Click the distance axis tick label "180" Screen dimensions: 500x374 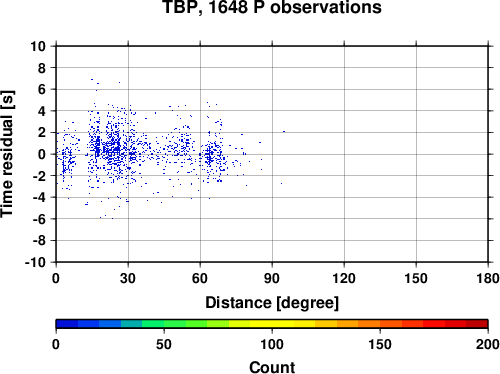pos(488,278)
